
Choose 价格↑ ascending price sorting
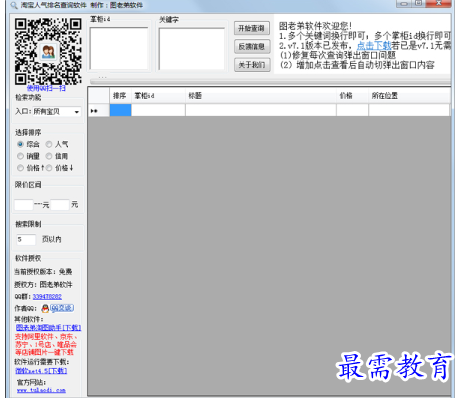(20, 168)
